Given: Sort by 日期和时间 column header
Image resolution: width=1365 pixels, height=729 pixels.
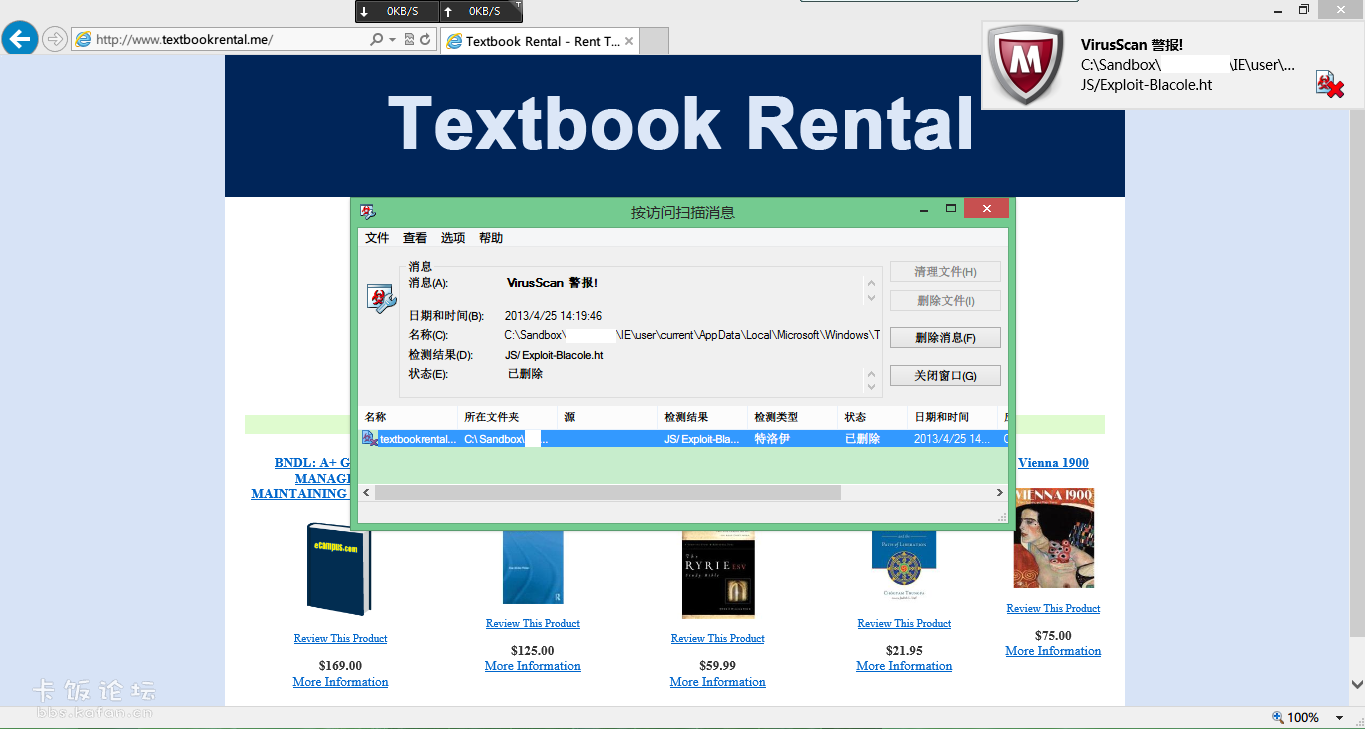Looking at the screenshot, I should [952, 417].
